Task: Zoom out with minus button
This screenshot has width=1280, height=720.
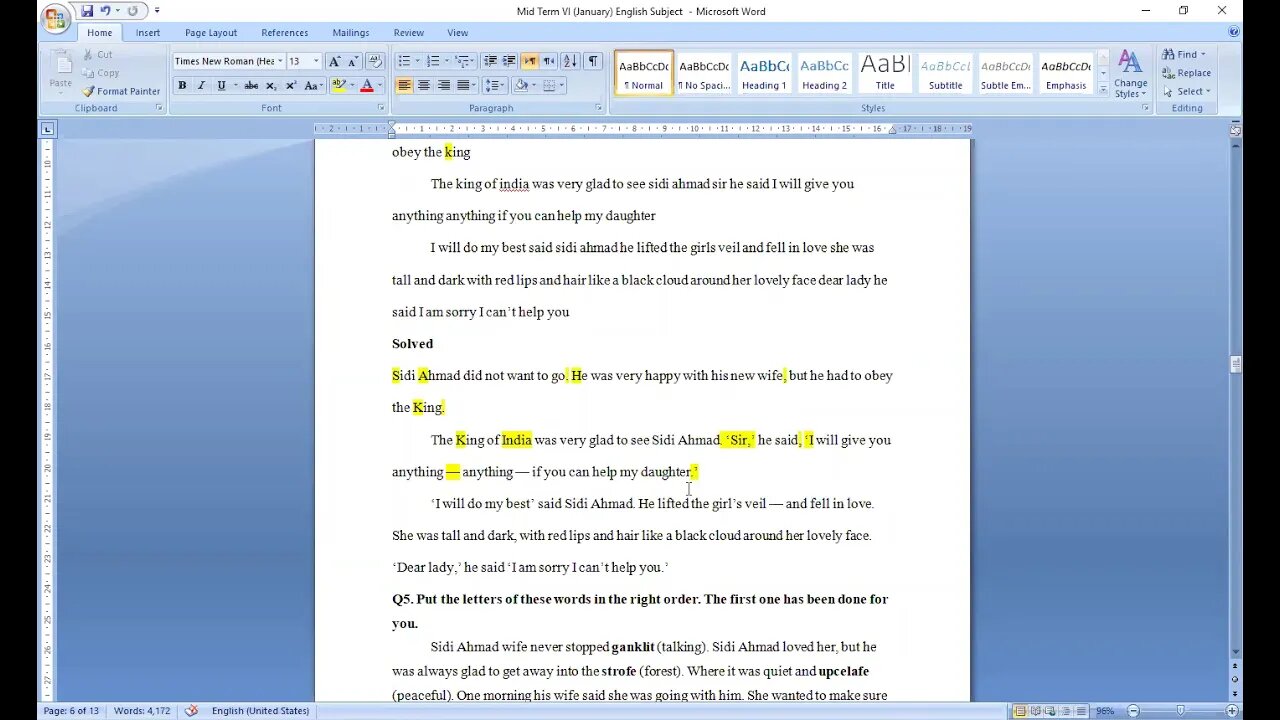Action: 1133,711
